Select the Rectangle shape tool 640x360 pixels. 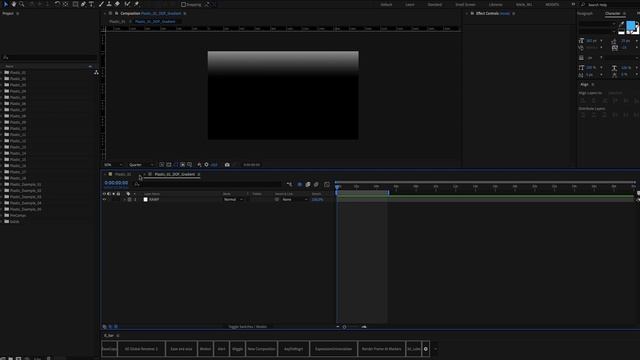[x=76, y=4]
